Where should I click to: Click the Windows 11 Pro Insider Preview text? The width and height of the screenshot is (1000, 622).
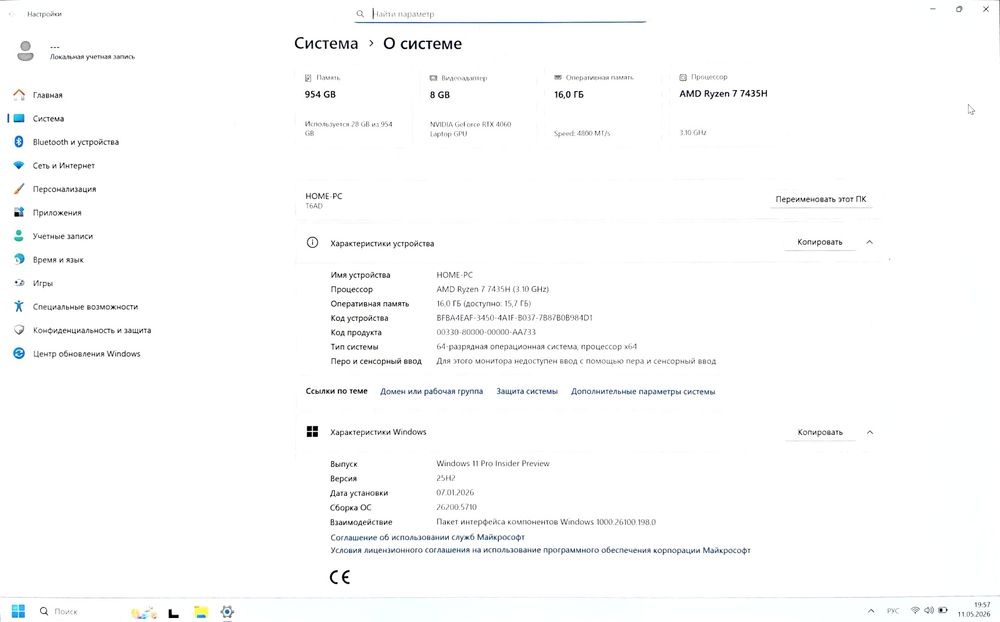[x=492, y=463]
